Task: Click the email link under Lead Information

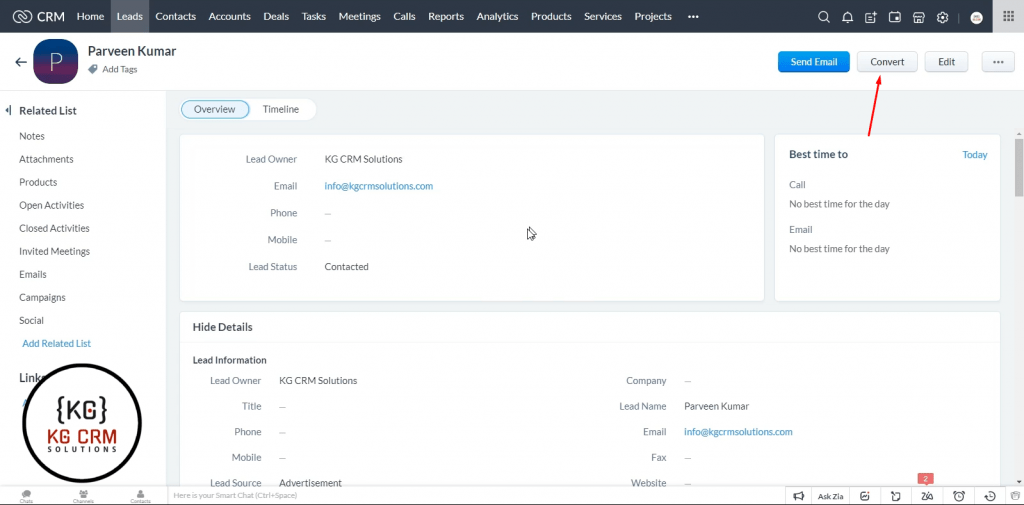Action: 738,432
